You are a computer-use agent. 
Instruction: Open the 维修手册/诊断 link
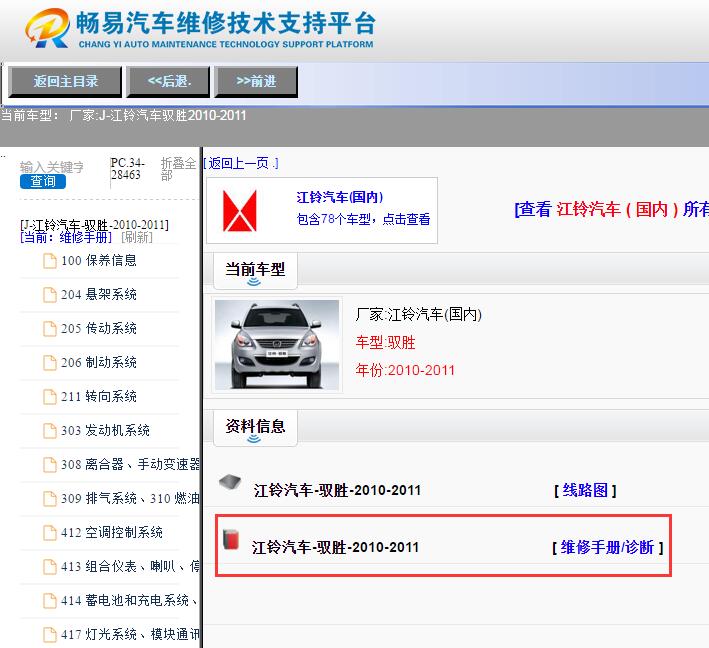point(608,548)
